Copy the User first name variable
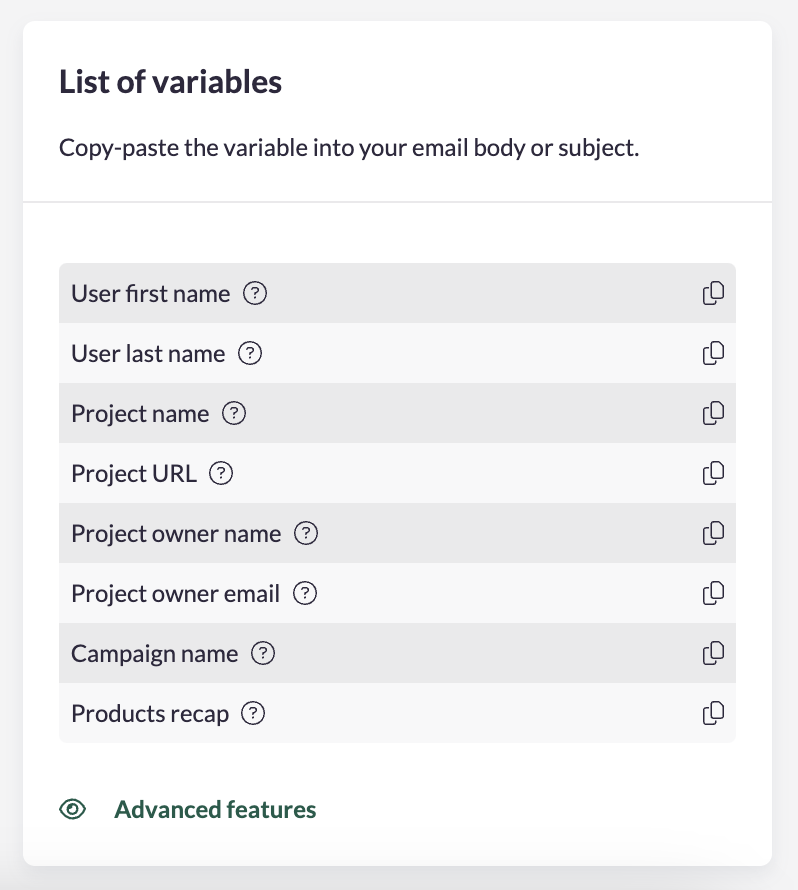Screen dimensions: 798x890 coord(713,294)
